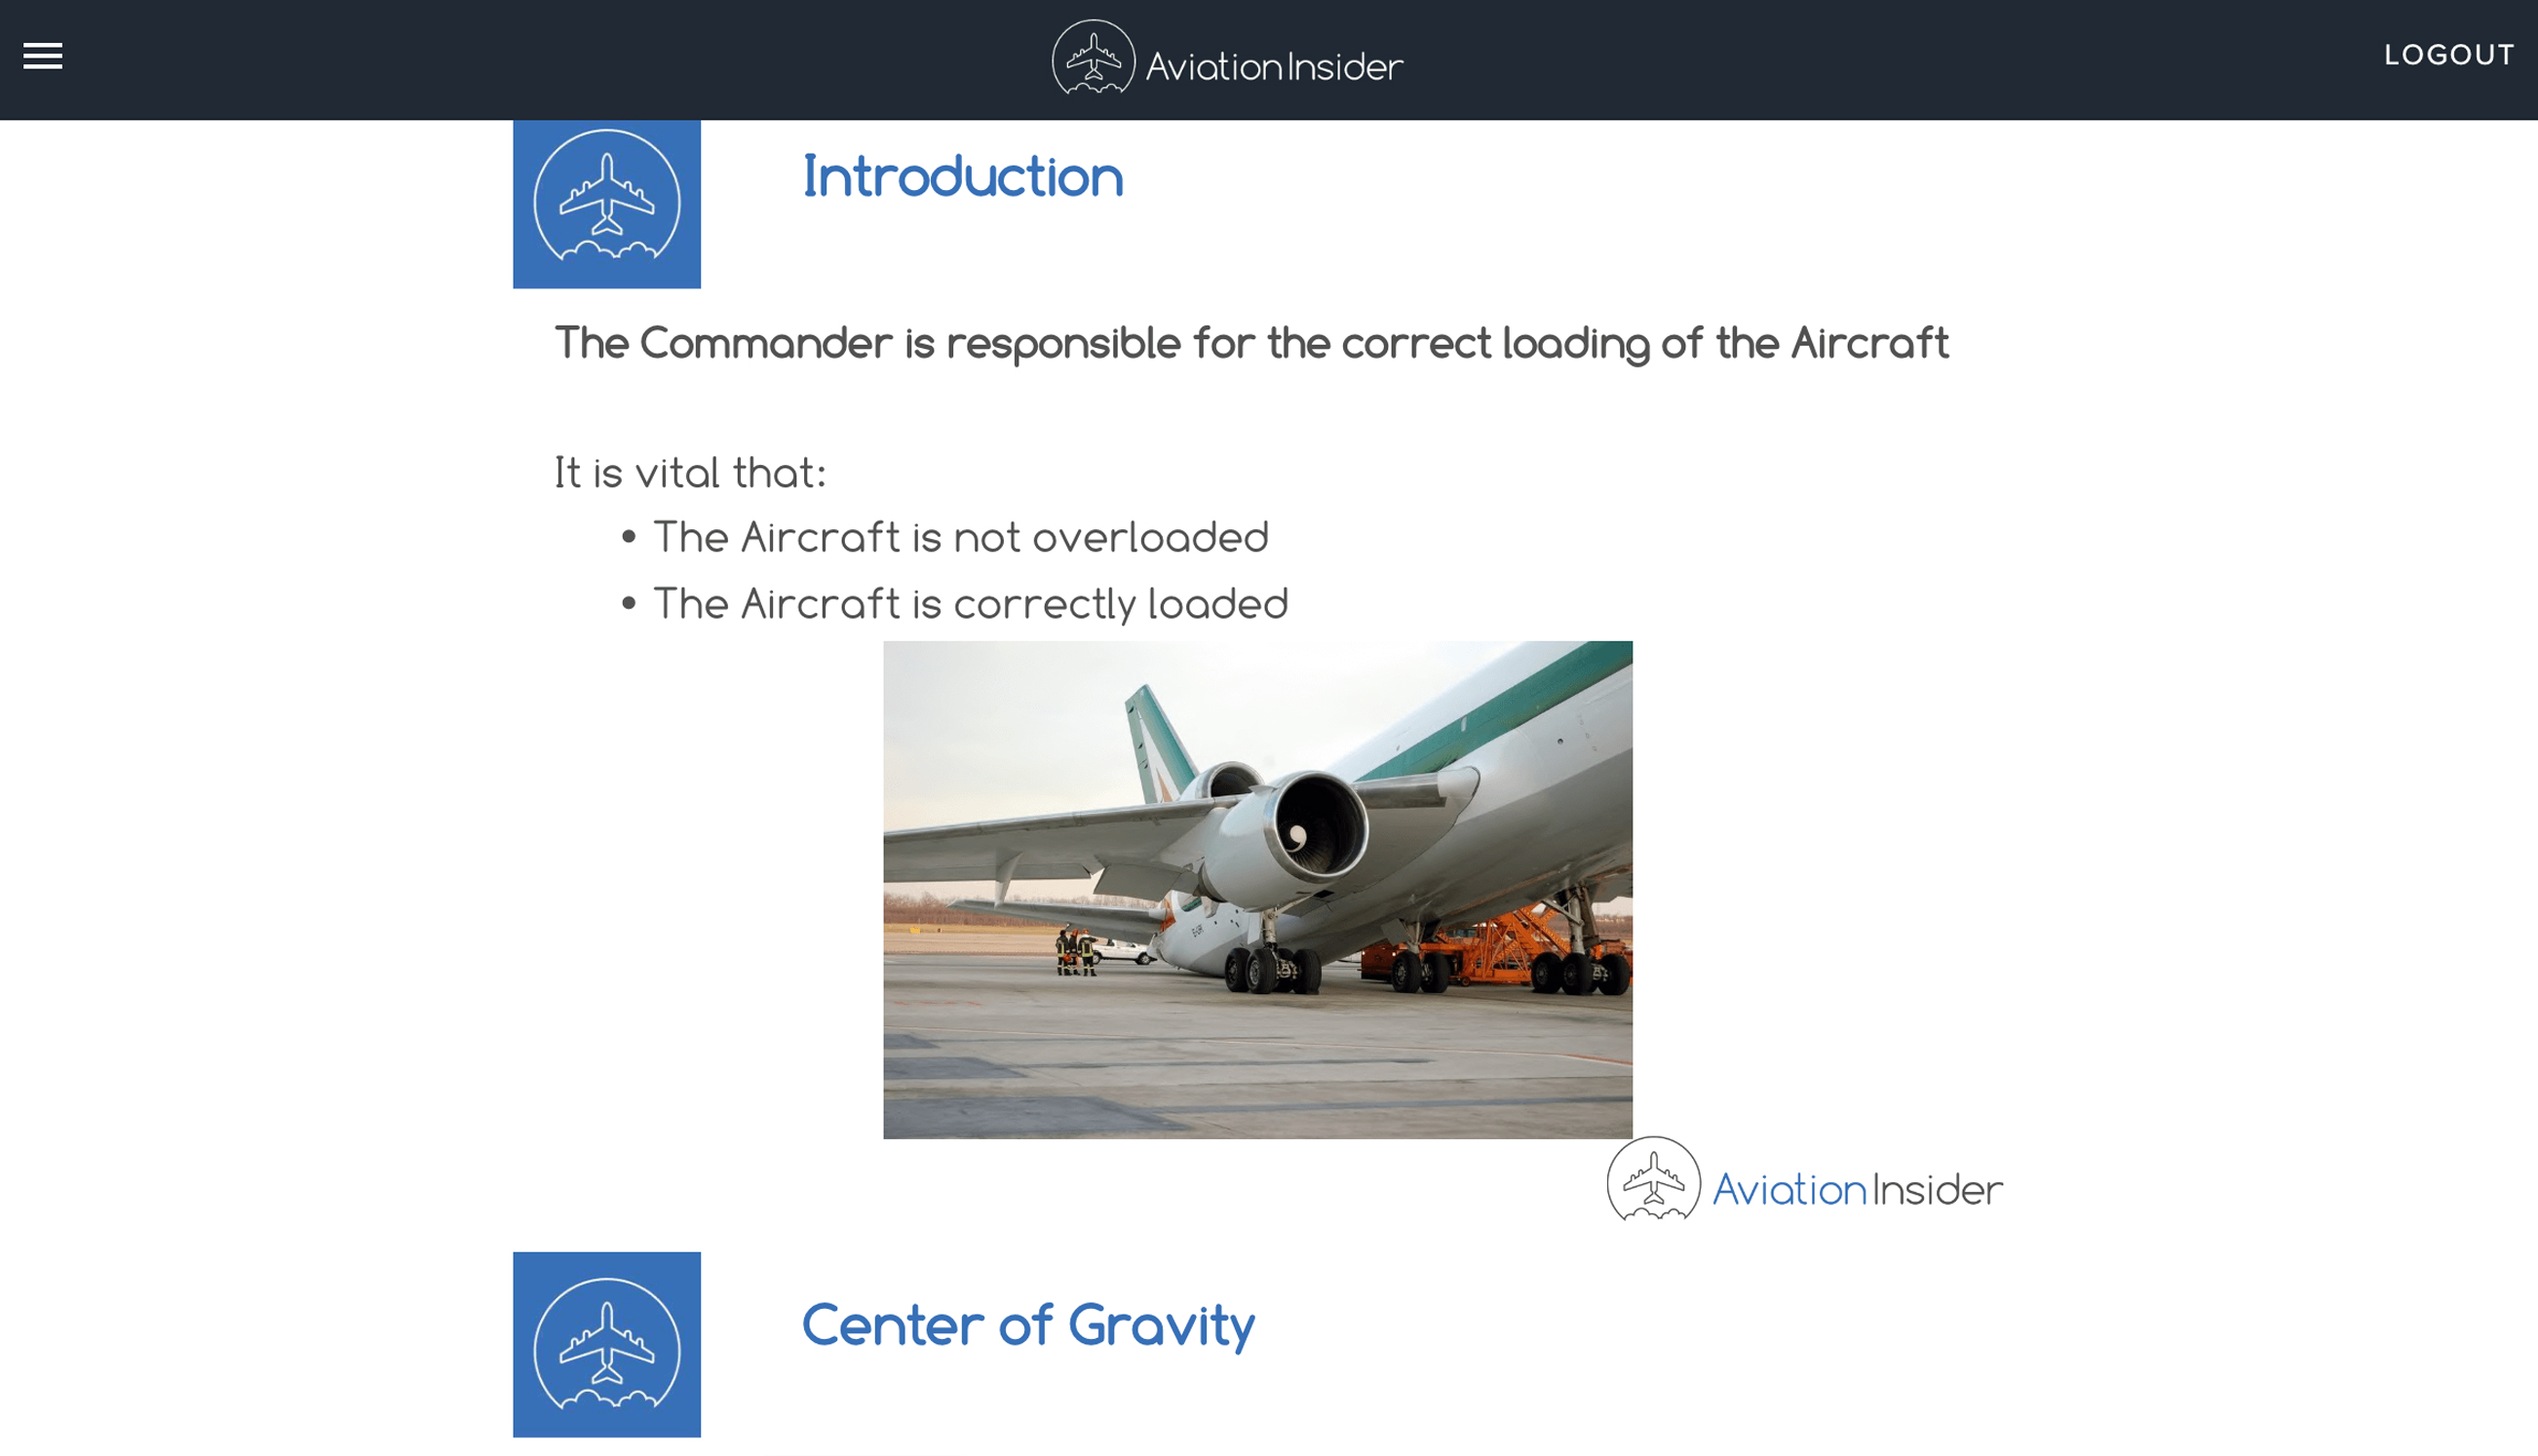Open the hamburger navigation menu

point(40,54)
